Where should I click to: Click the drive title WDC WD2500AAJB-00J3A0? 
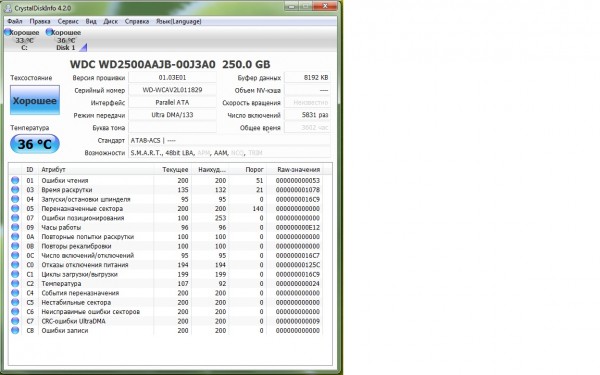coord(143,64)
